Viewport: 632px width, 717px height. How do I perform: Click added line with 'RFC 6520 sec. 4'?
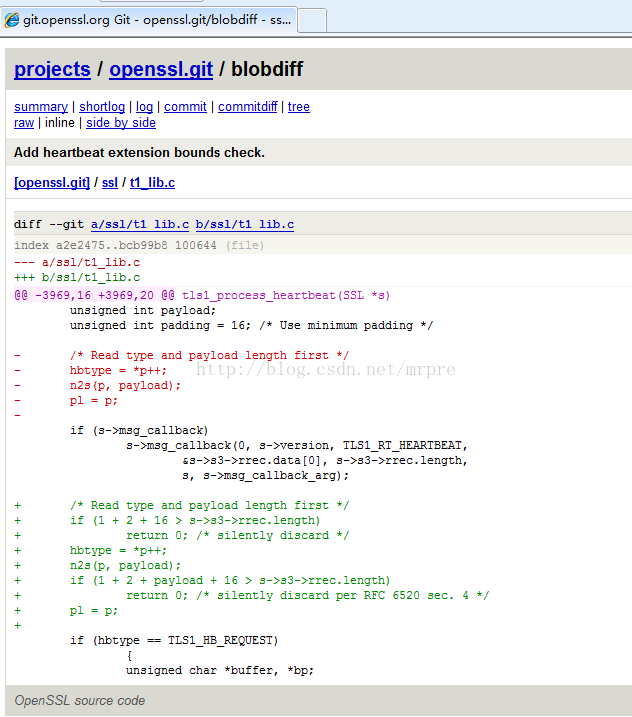pos(307,595)
